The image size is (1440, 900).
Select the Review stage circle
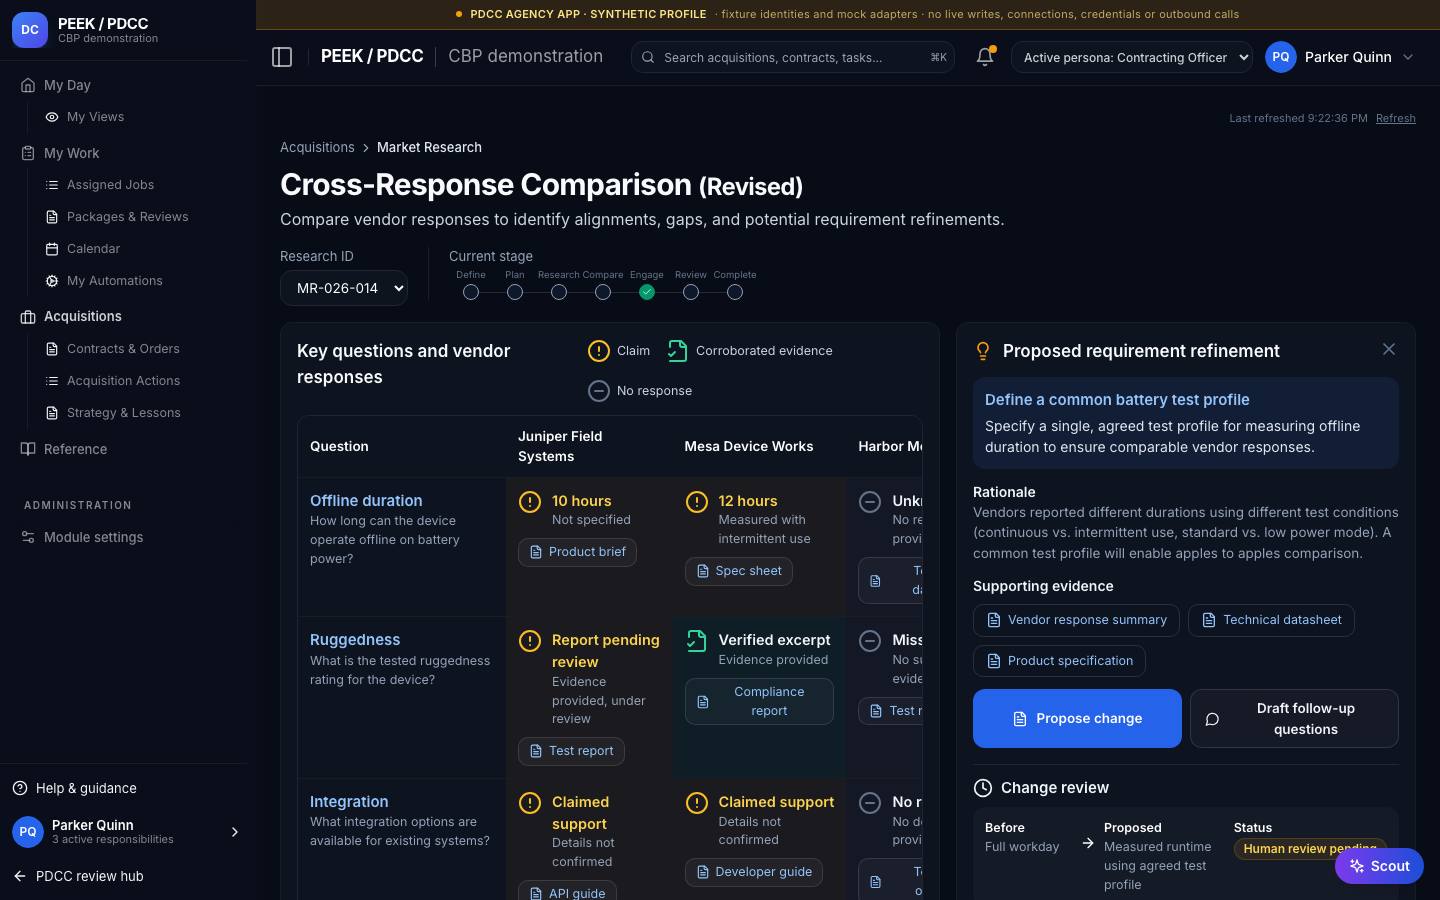pyautogui.click(x=691, y=292)
